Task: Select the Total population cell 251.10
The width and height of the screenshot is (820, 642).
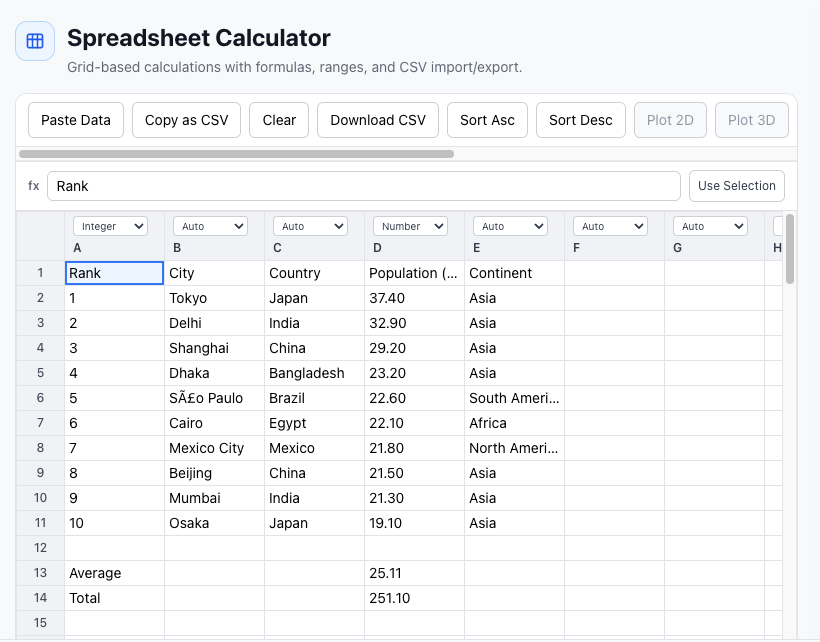Action: pos(414,598)
